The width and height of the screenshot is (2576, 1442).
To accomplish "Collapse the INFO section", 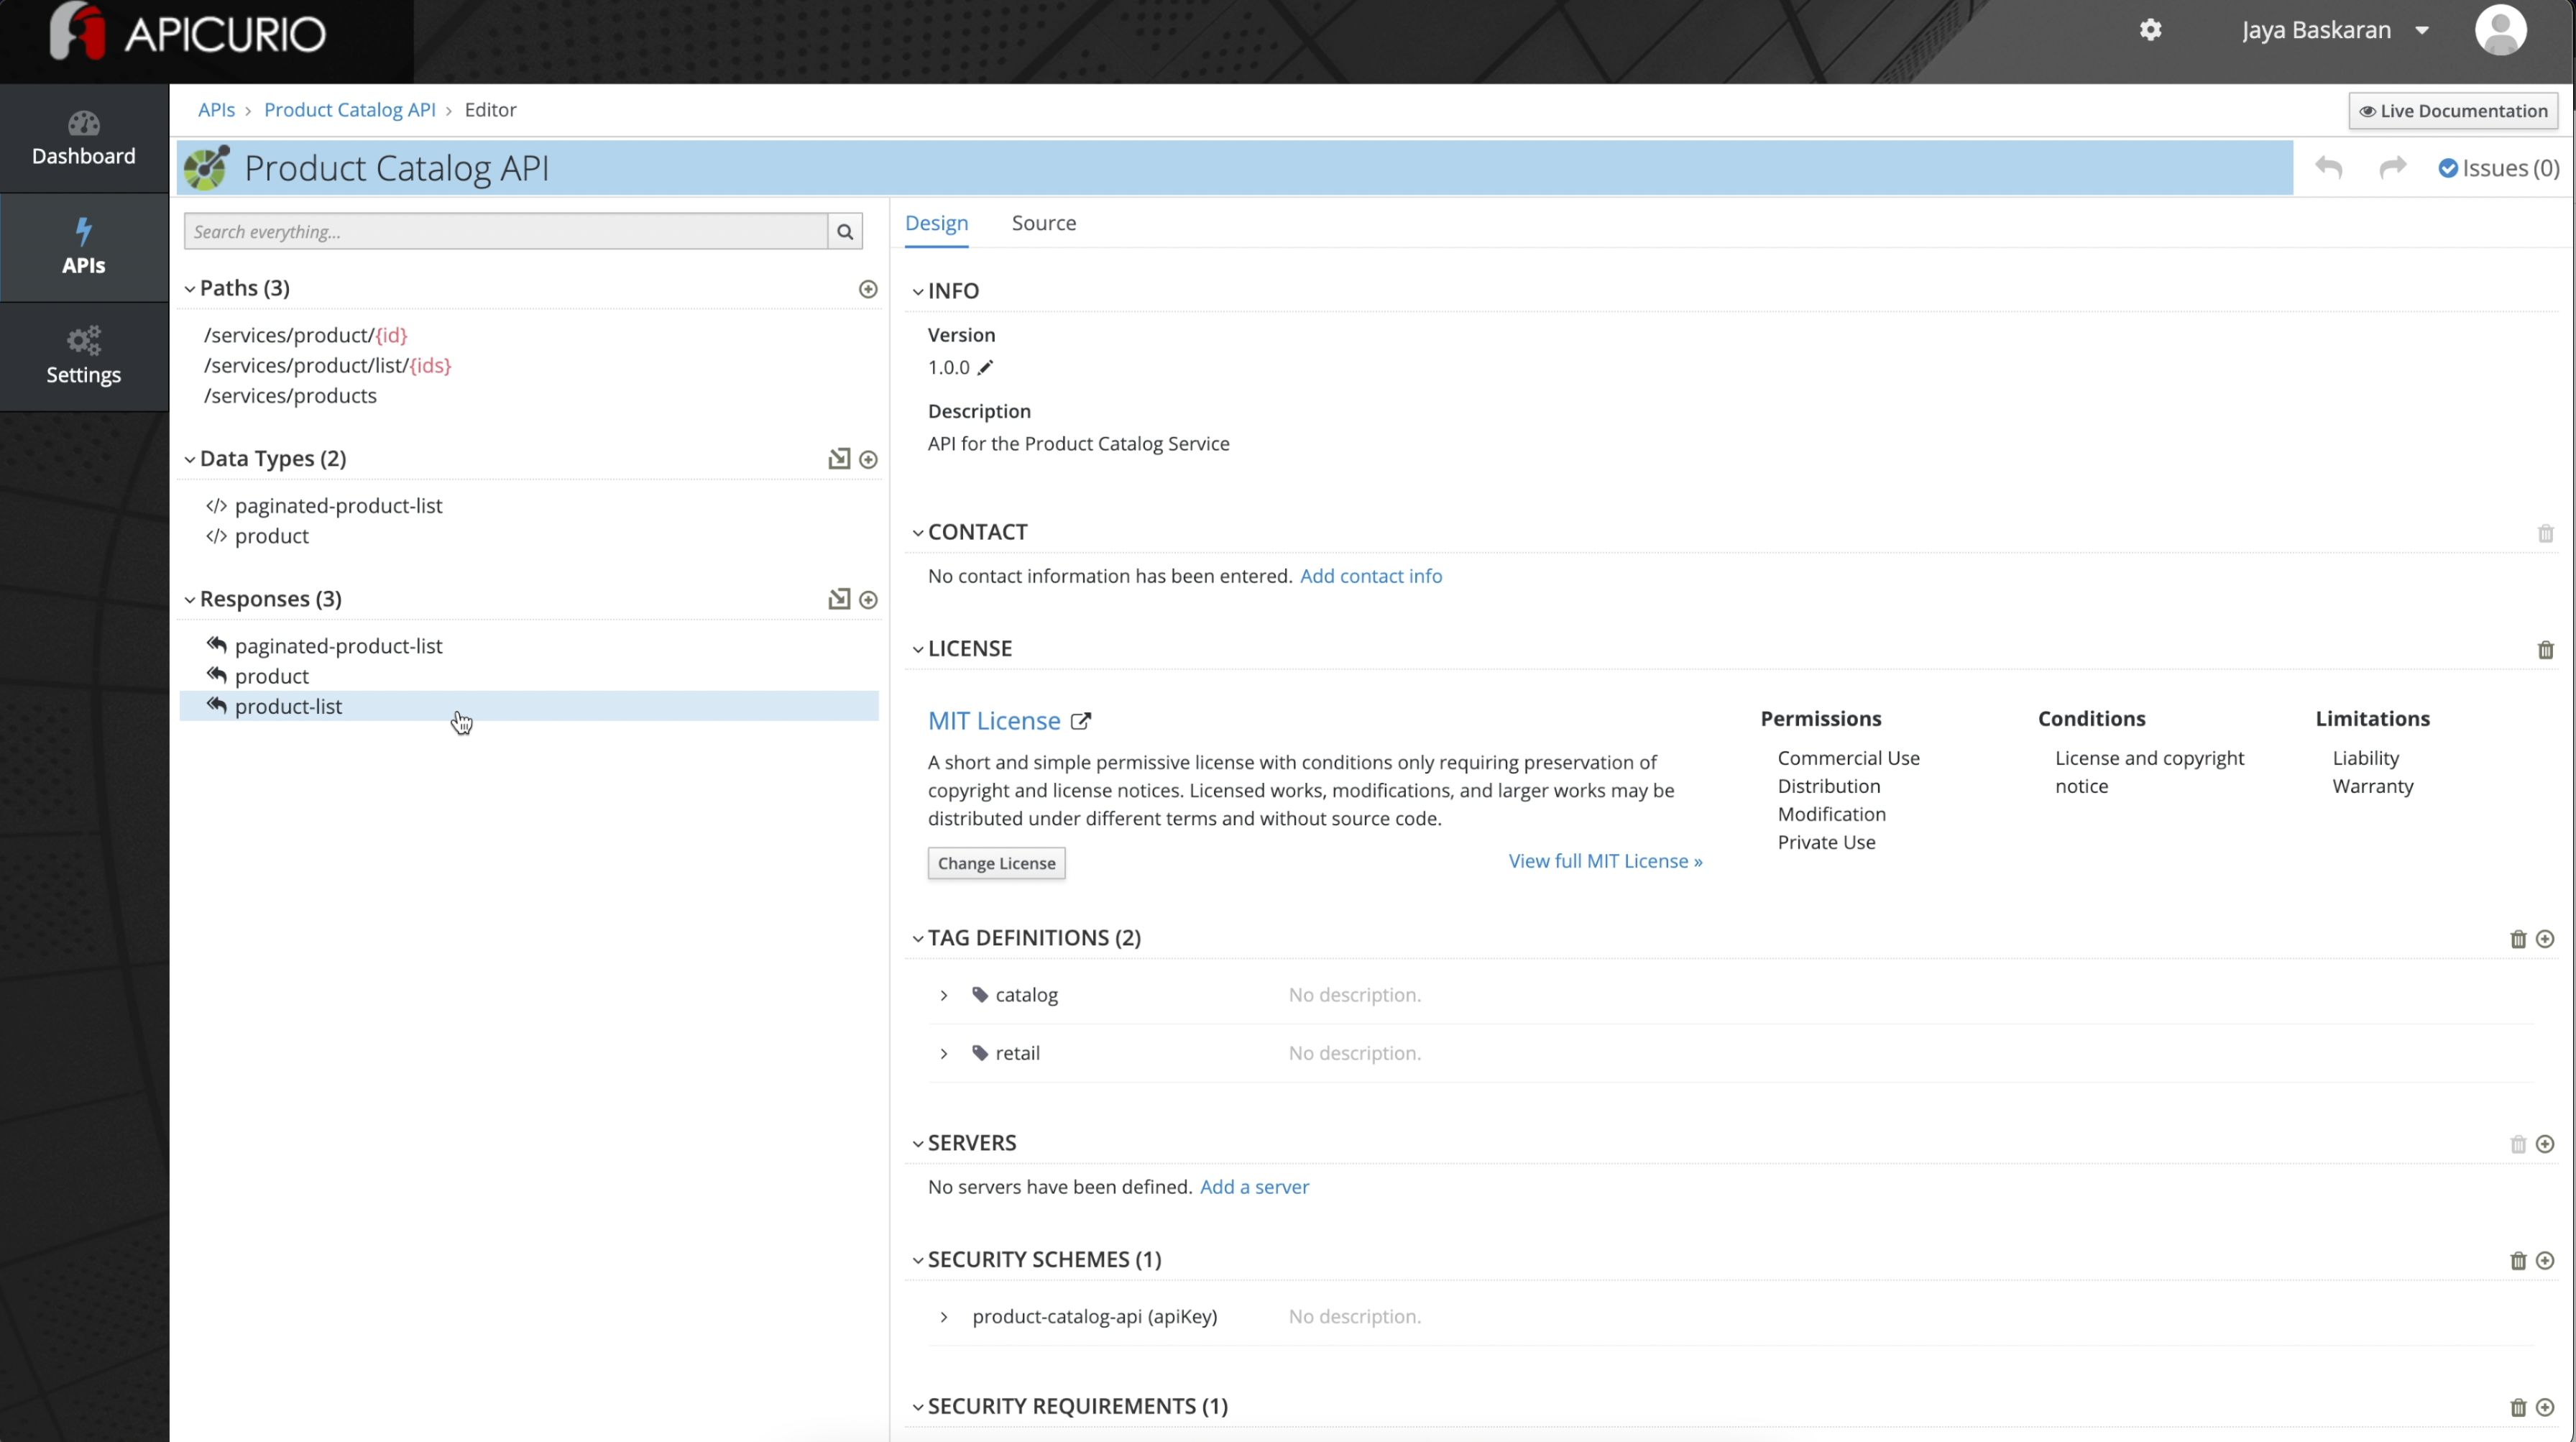I will [x=918, y=292].
